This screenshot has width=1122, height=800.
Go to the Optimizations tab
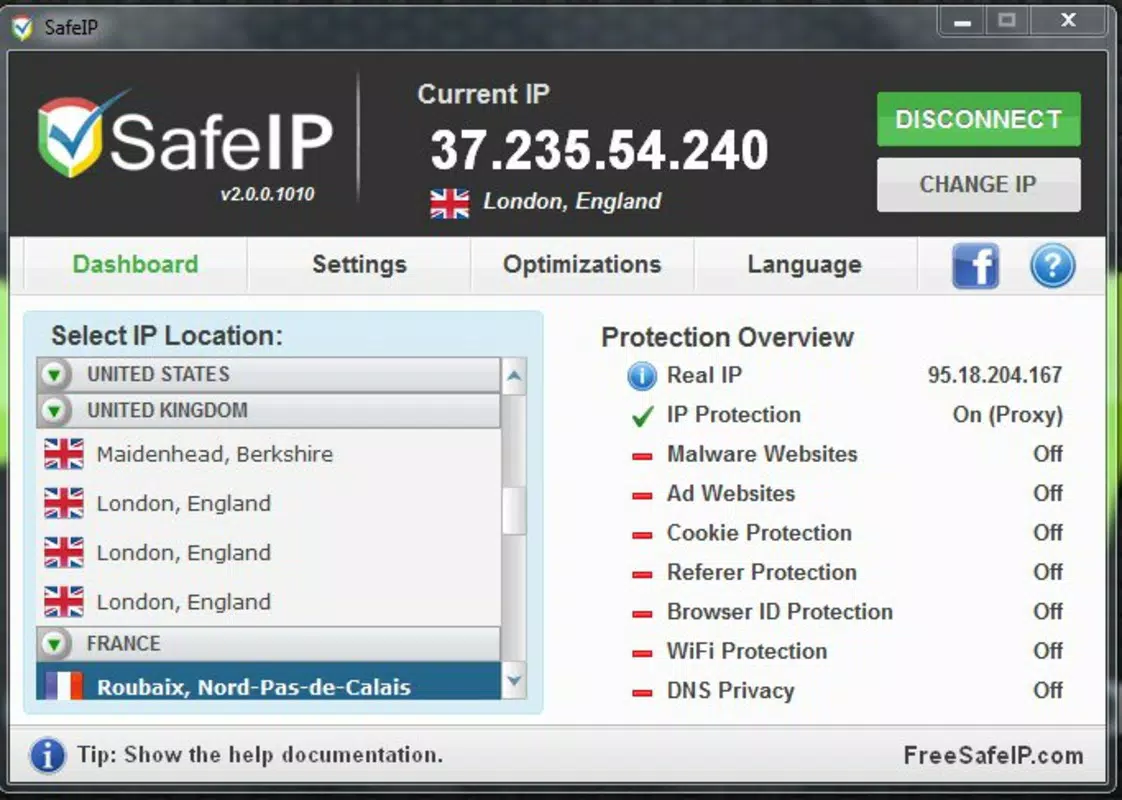(582, 265)
